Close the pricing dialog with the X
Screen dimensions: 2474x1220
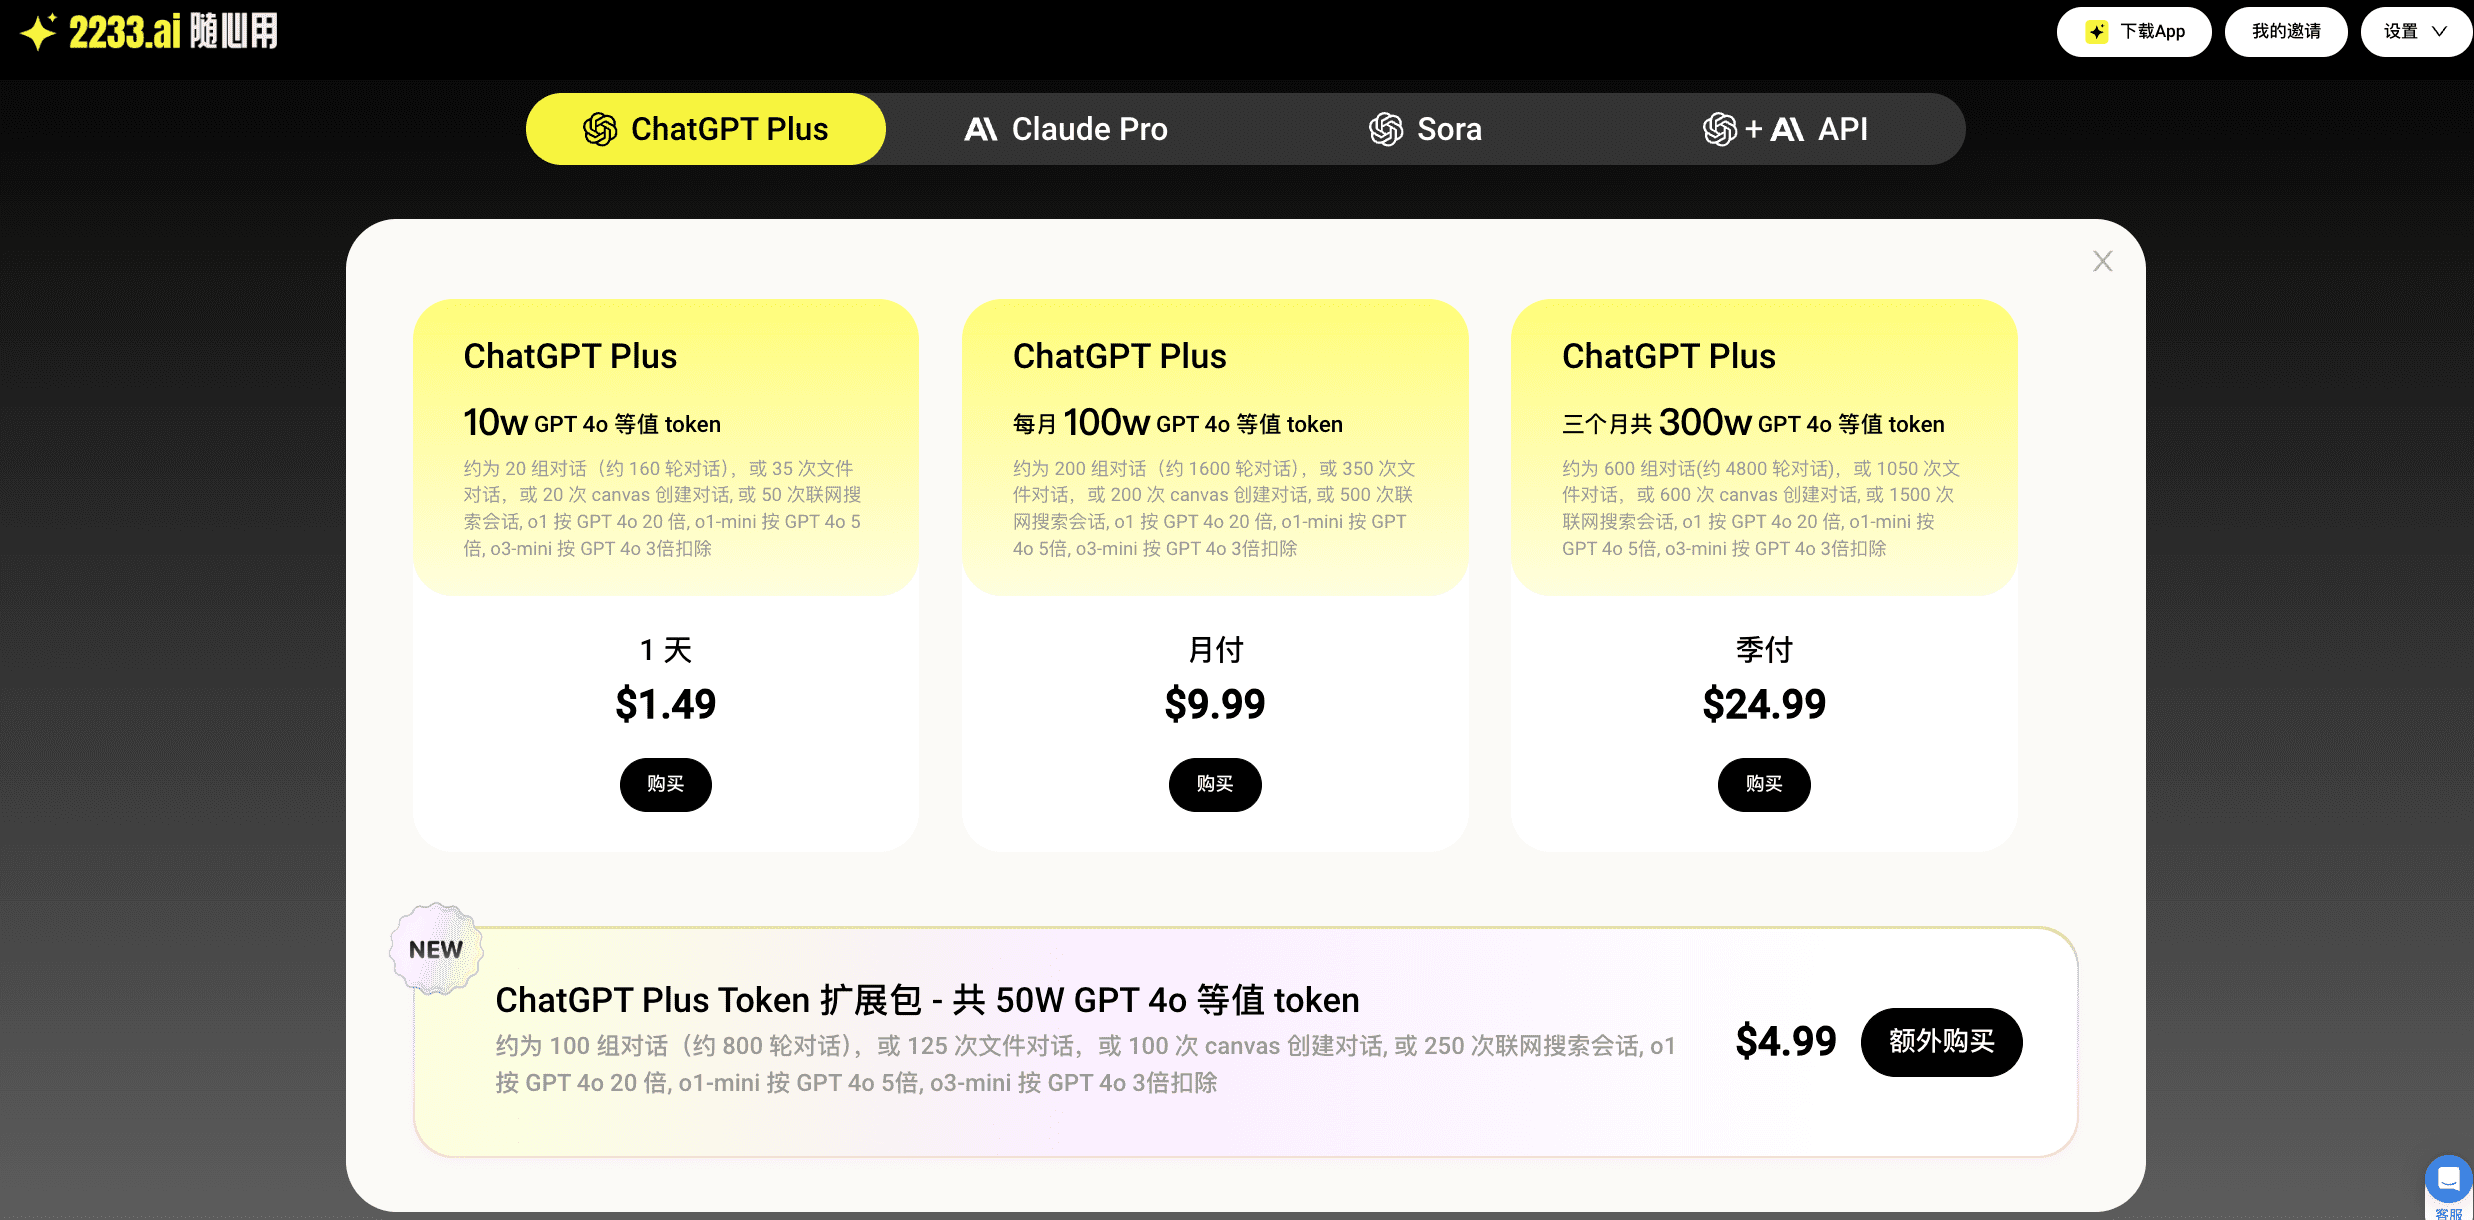pos(2103,261)
